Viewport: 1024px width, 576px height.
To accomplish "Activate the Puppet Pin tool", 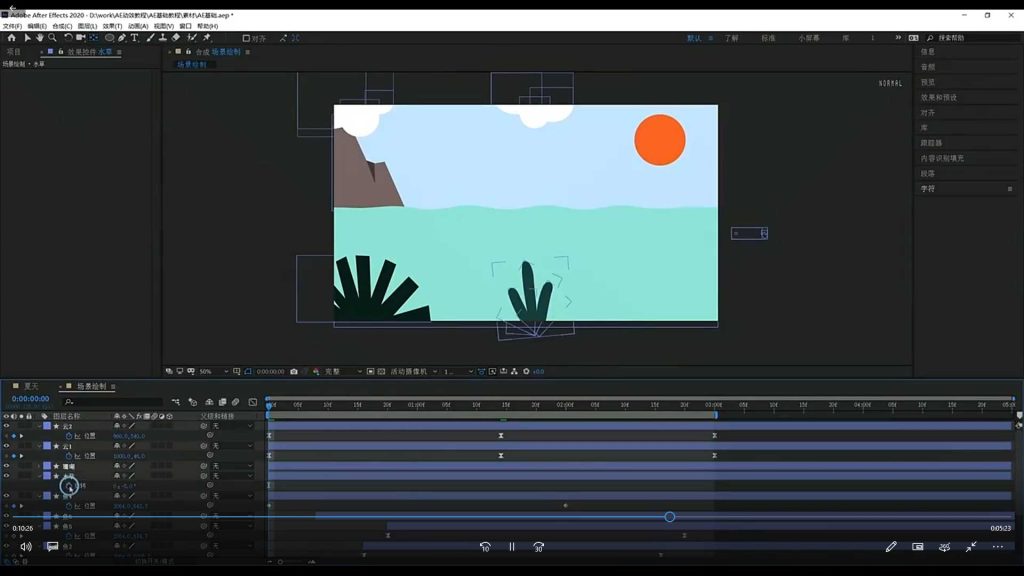I will click(x=207, y=38).
